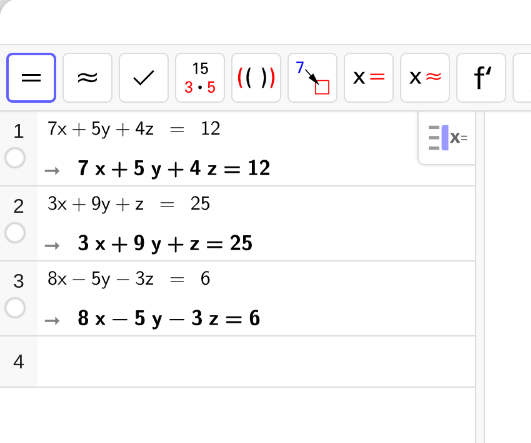Open the CAS style bar toggle
The width and height of the screenshot is (531, 443).
point(447,138)
